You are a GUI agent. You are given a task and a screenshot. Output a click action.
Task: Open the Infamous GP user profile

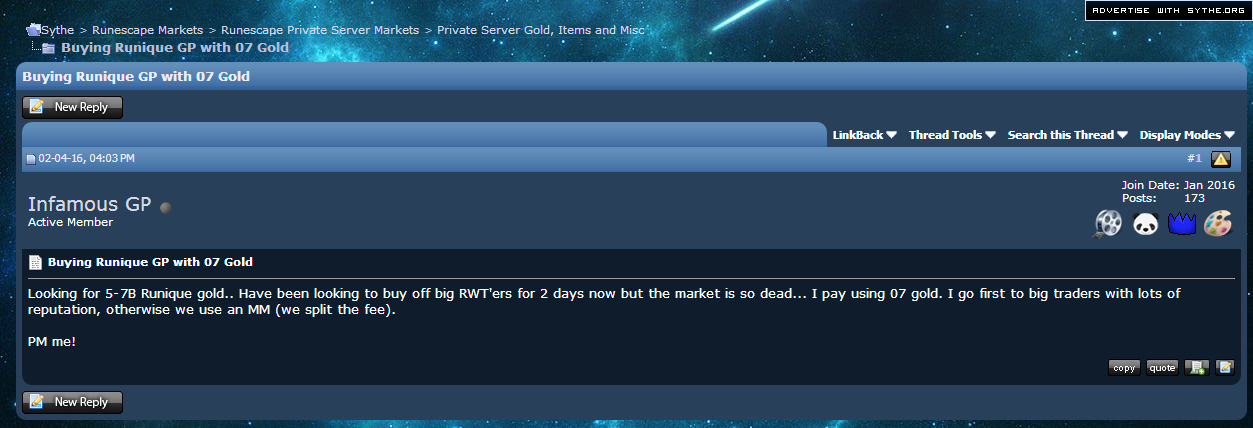(90, 204)
